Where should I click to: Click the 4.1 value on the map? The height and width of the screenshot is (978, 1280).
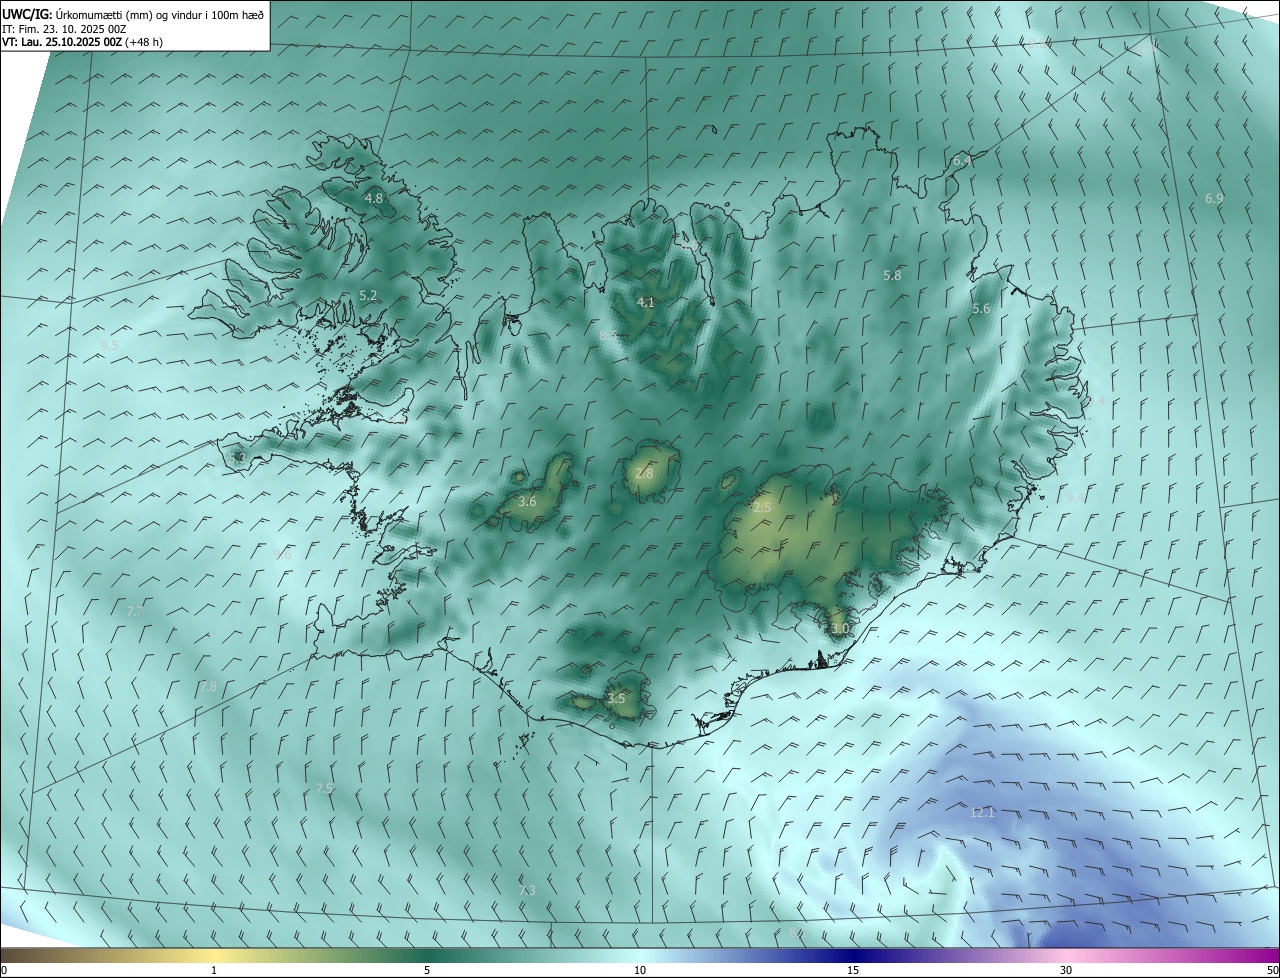pos(646,303)
